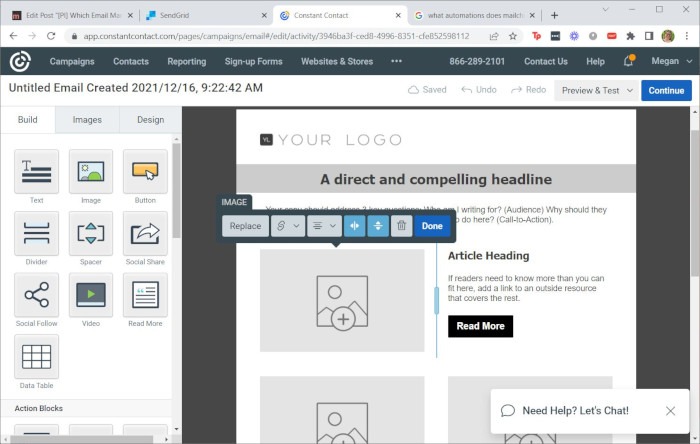
Task: Open a new browser tab
Action: [554, 15]
